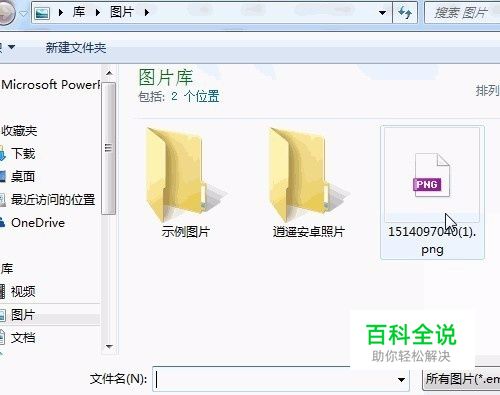
Task: Click the pictures library icon in address bar
Action: coord(42,13)
